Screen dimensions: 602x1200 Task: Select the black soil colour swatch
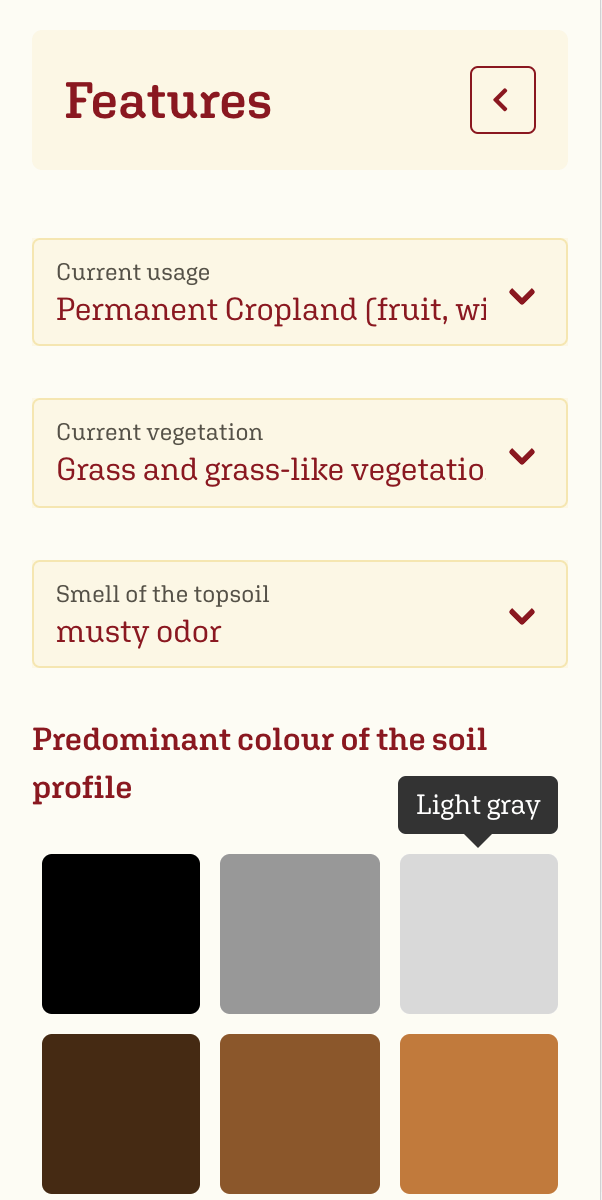click(120, 933)
